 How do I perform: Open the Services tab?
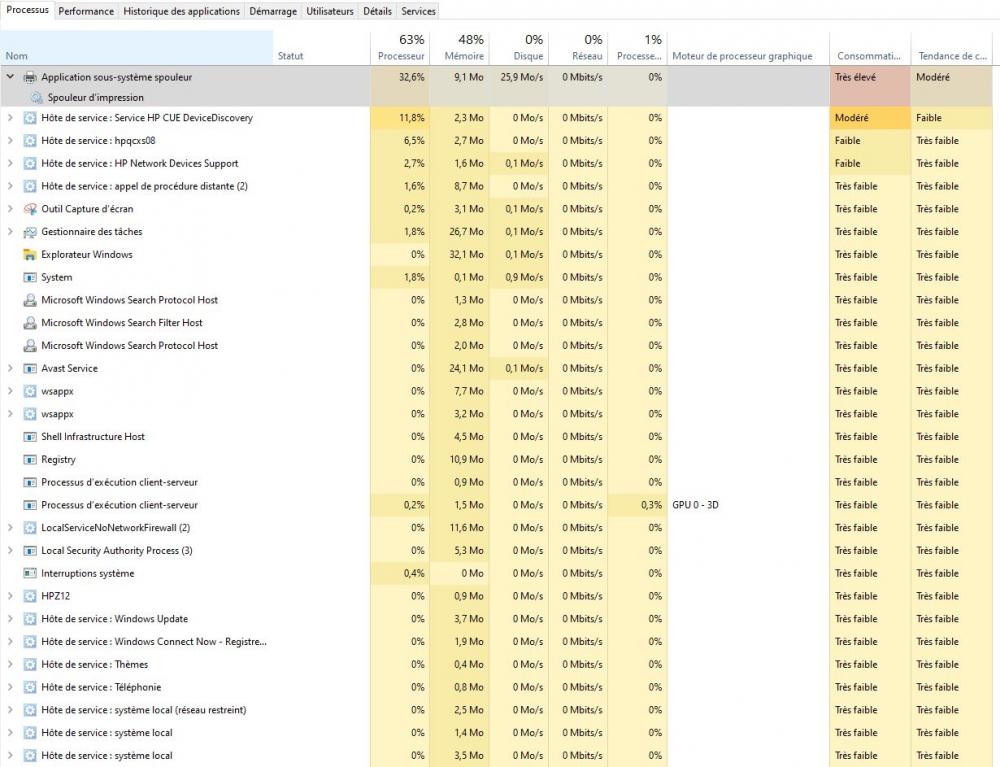pos(418,11)
